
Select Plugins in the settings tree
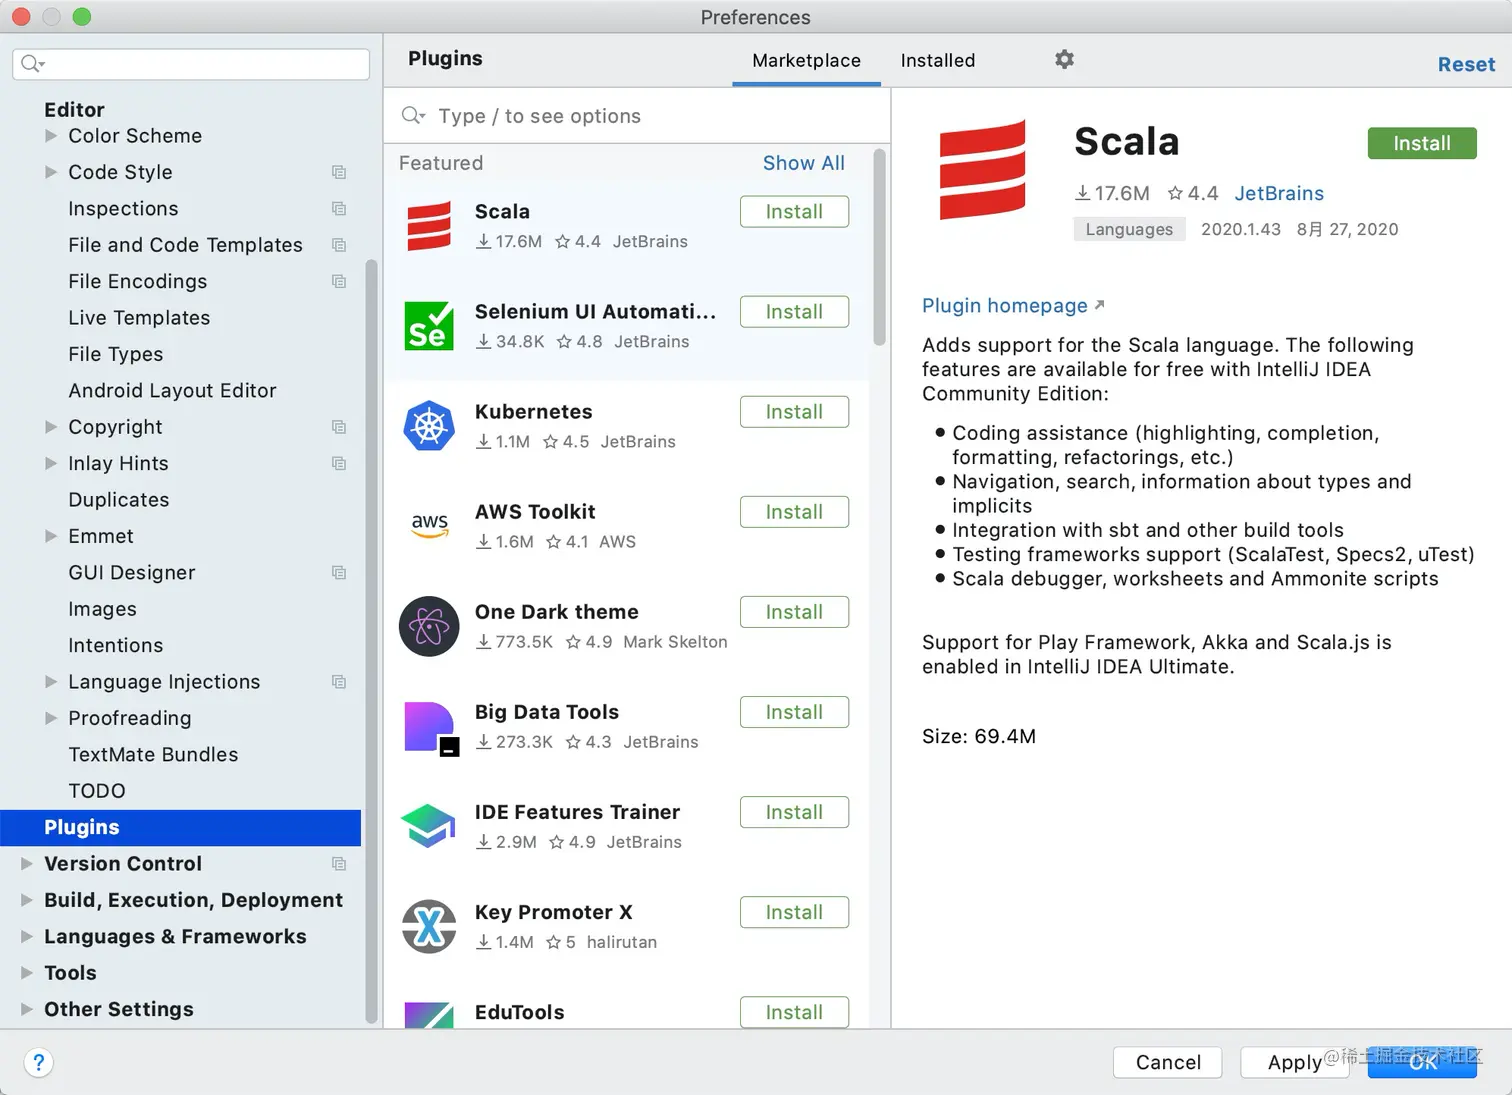(x=181, y=827)
